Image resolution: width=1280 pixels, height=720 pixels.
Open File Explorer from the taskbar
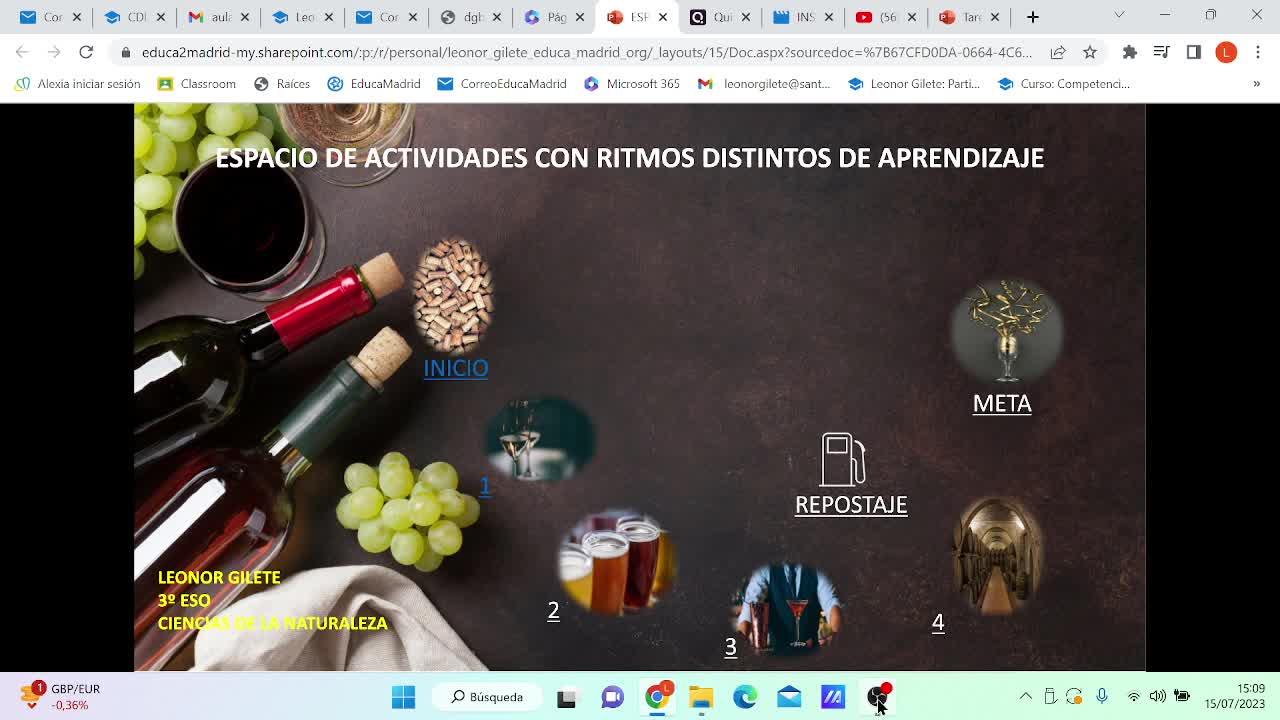tap(701, 697)
